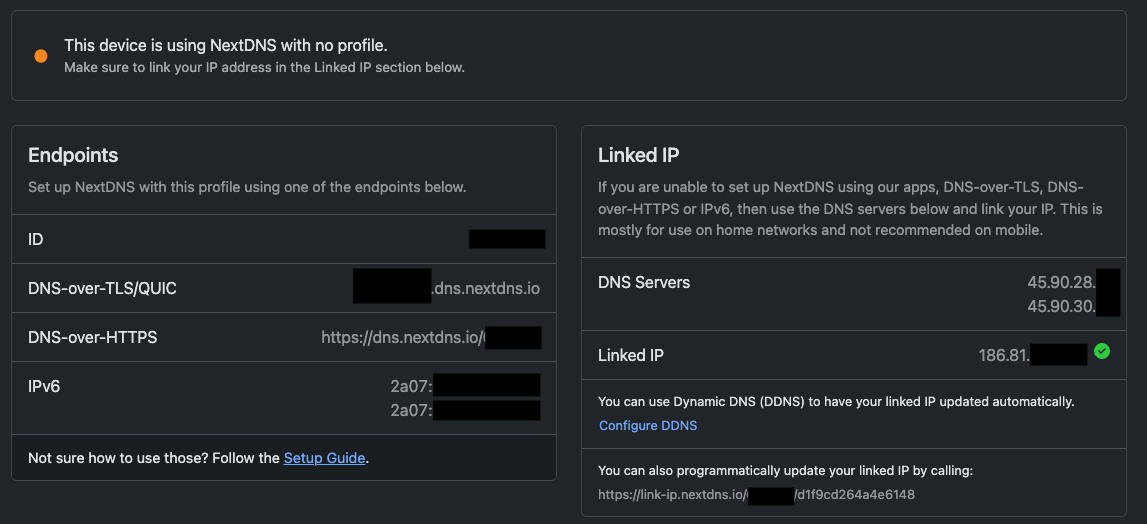
Task: Click the Dynamic DNS (DDNS) explanation text
Action: point(836,401)
